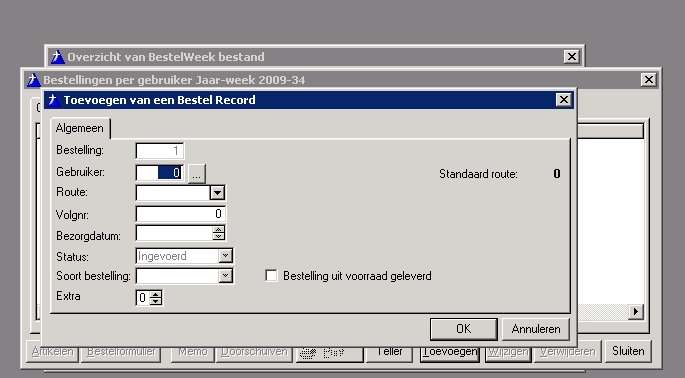Screen dimensions: 685x378
Task: Click Sluiten in the Bestellingen window
Action: click(628, 351)
